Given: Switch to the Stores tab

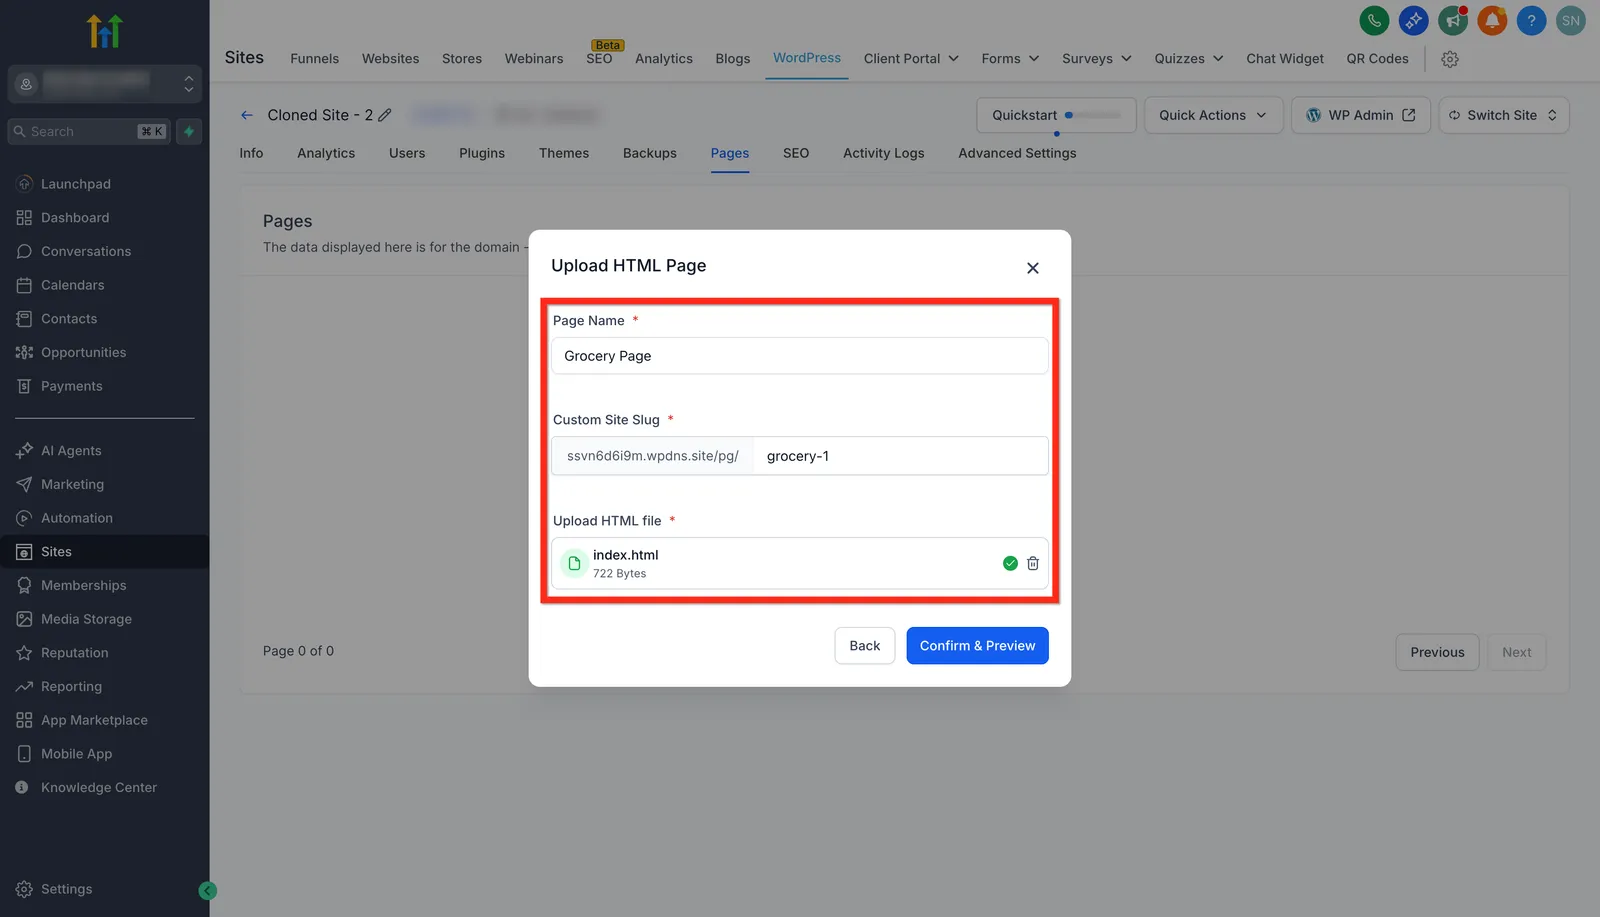Looking at the screenshot, I should pyautogui.click(x=462, y=59).
